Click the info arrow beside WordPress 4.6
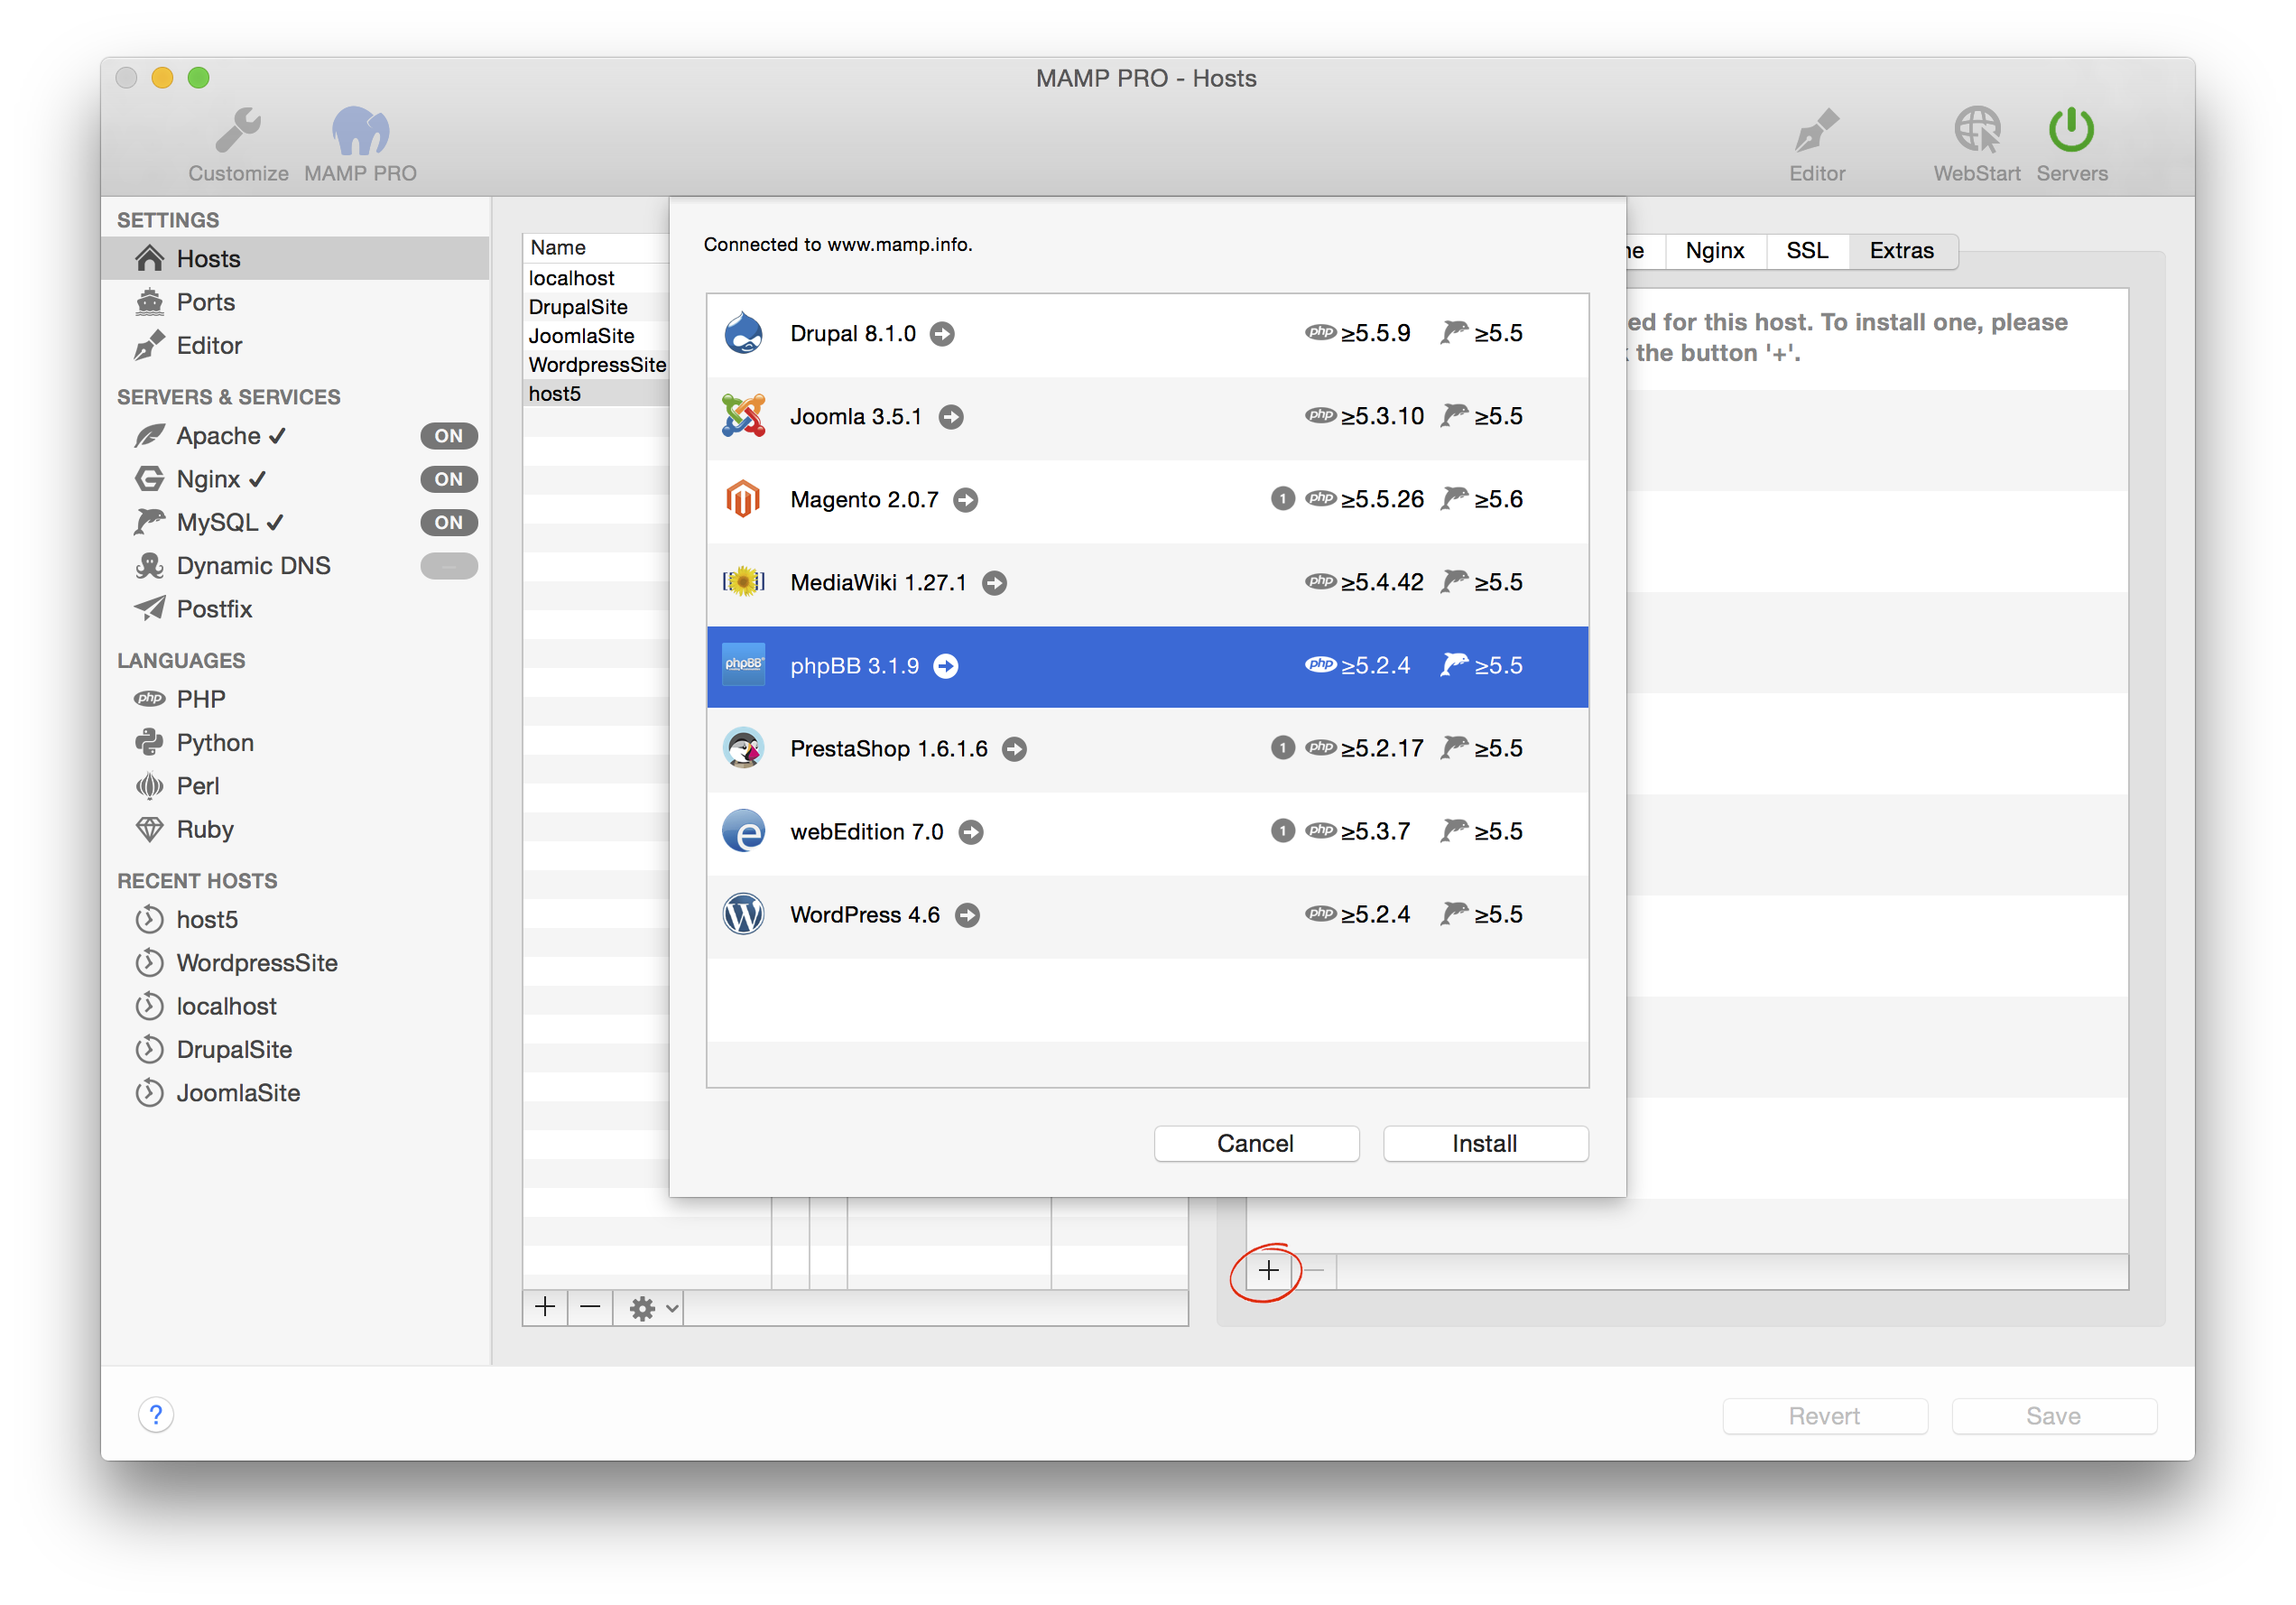 (x=967, y=916)
